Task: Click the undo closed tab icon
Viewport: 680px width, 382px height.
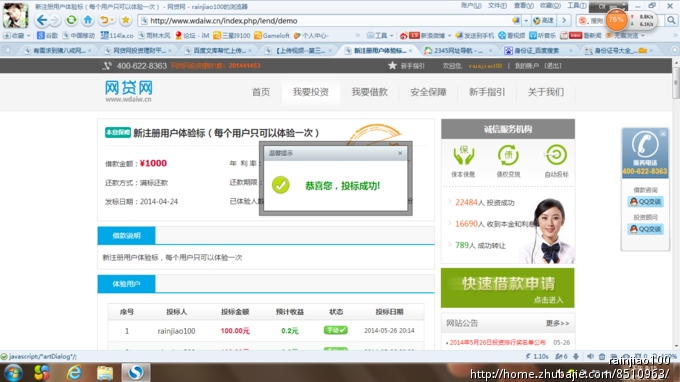Action: click(104, 20)
